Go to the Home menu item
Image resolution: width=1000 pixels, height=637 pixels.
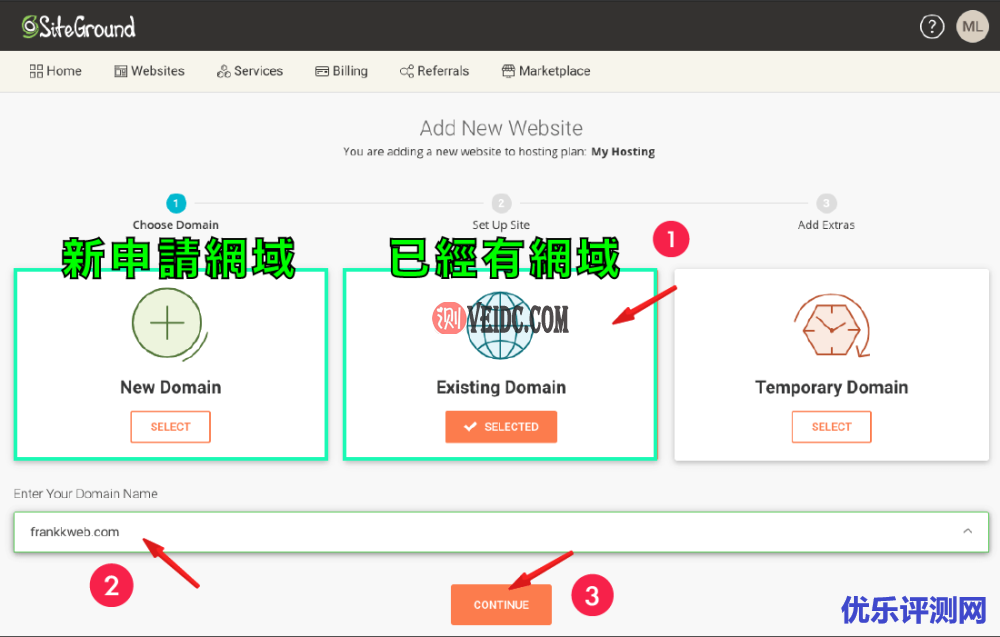click(55, 71)
